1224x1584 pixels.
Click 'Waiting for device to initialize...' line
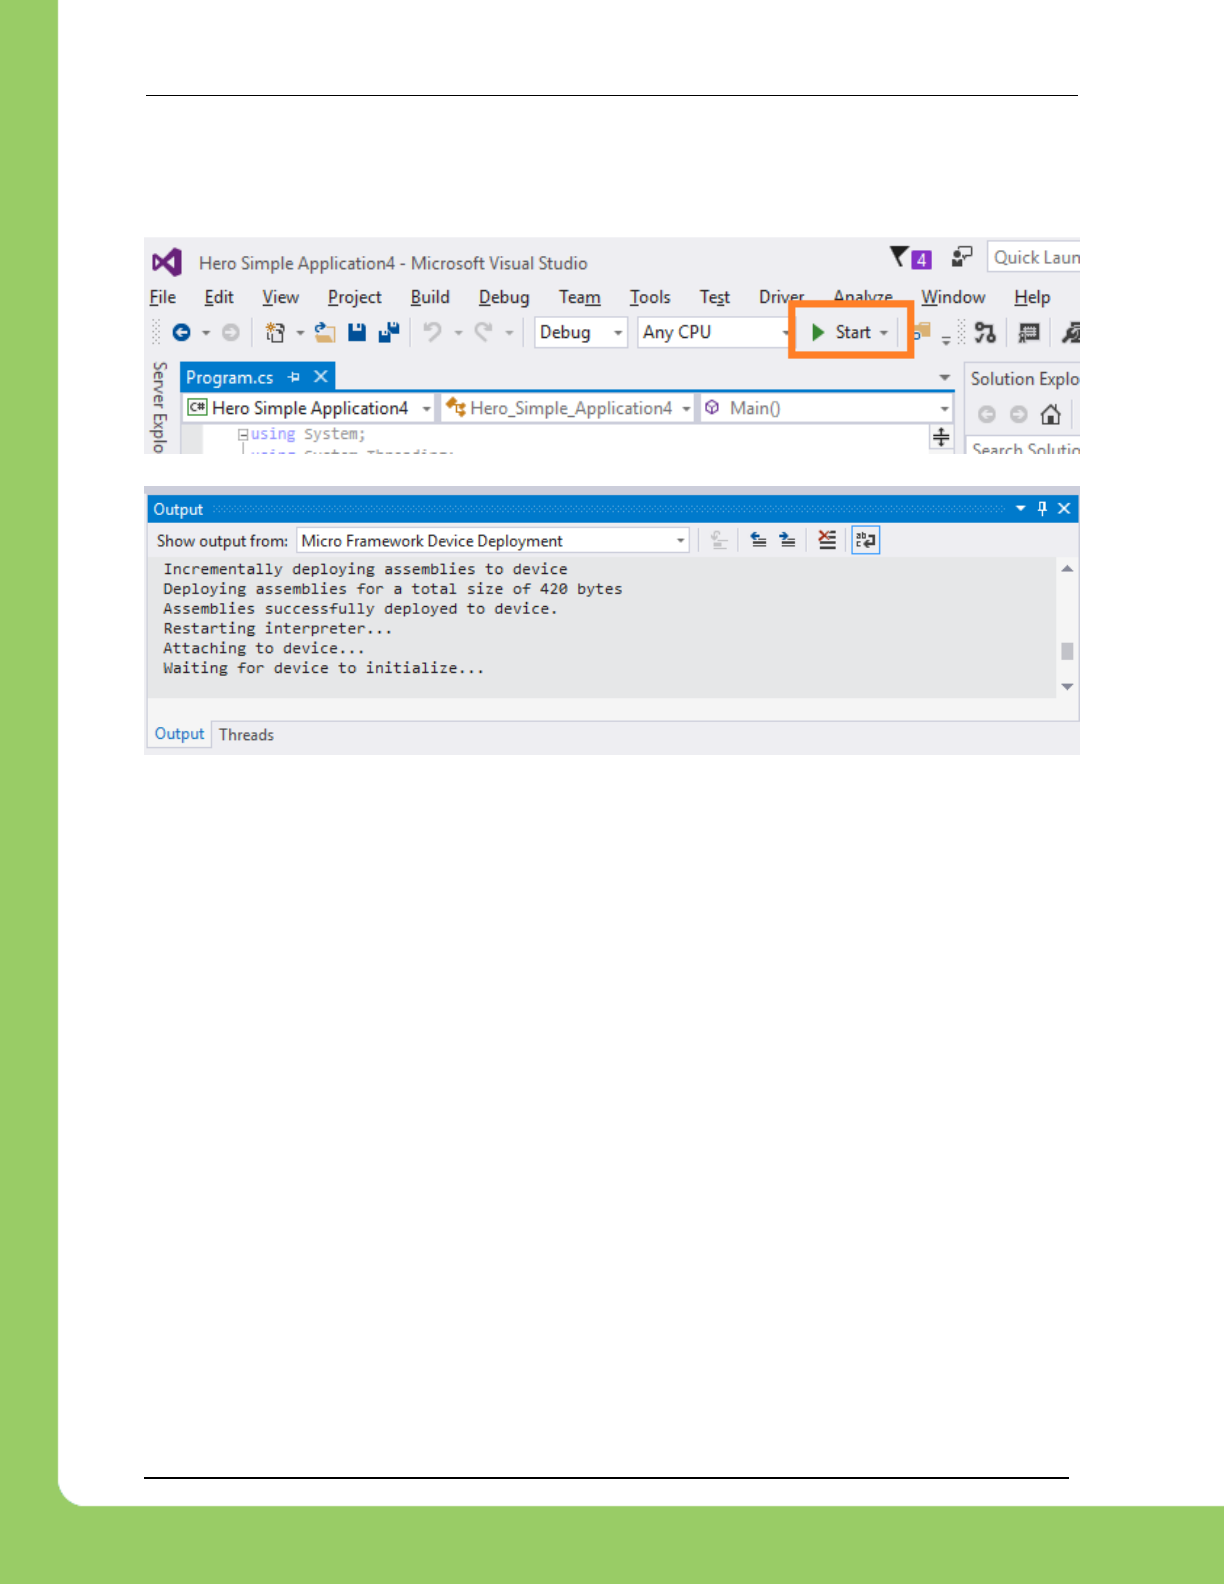pos(324,668)
